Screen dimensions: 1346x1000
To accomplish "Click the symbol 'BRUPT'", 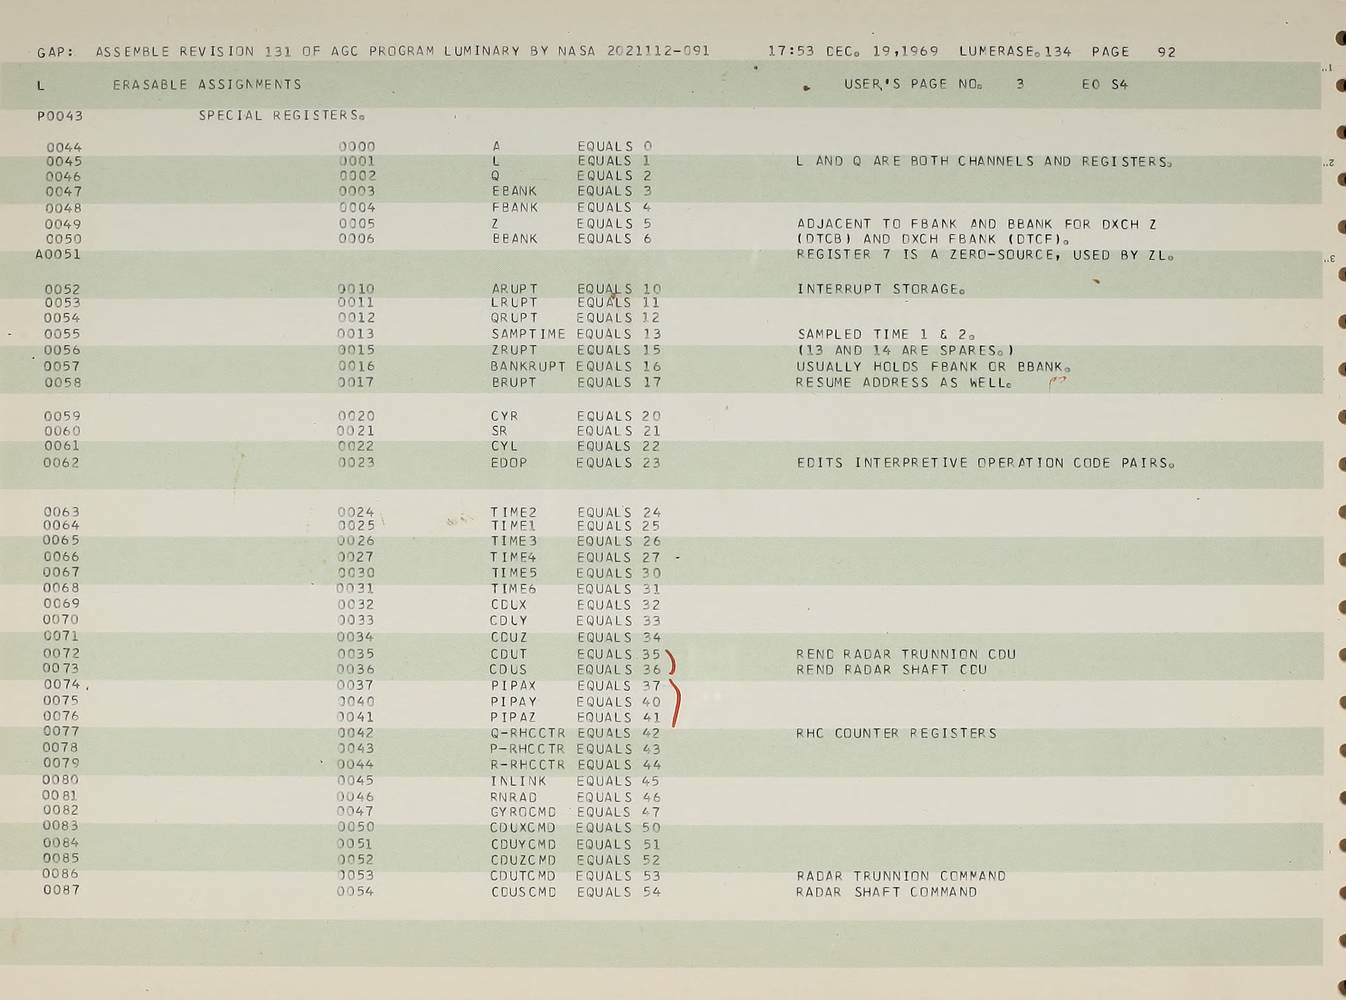I will [x=514, y=382].
